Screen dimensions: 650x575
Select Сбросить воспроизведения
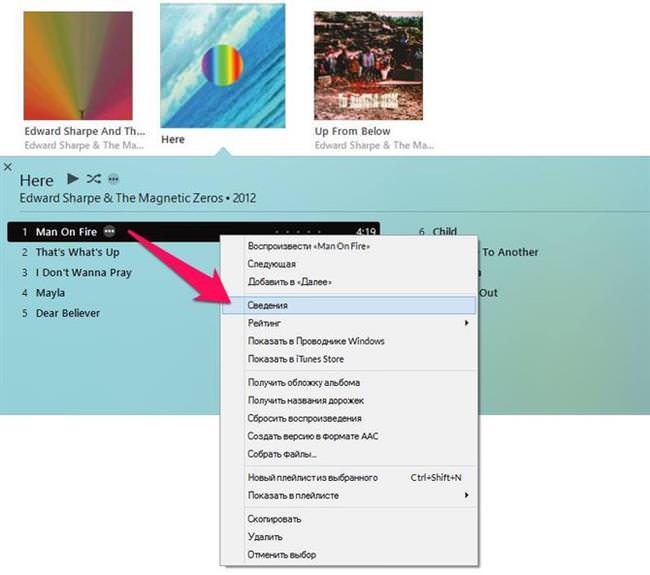(349, 418)
